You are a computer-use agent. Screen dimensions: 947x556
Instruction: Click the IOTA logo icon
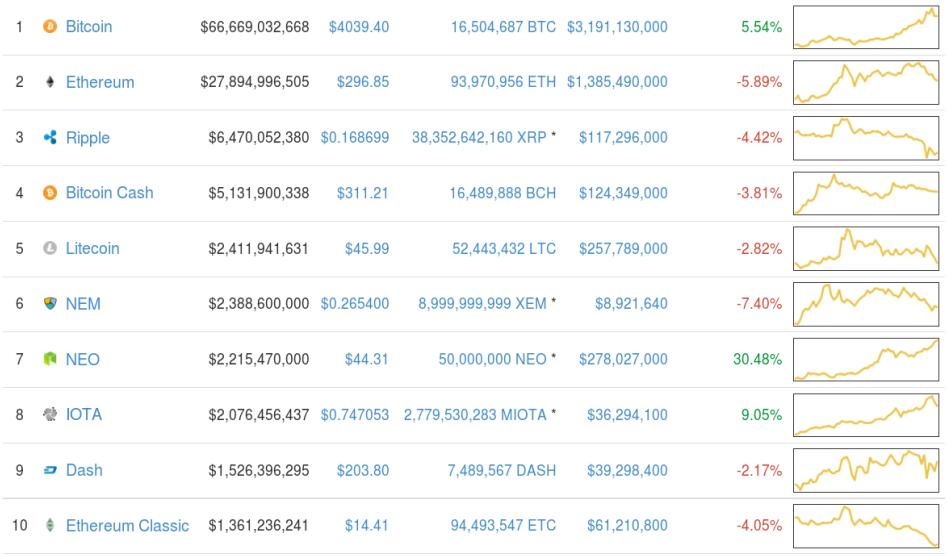50,415
